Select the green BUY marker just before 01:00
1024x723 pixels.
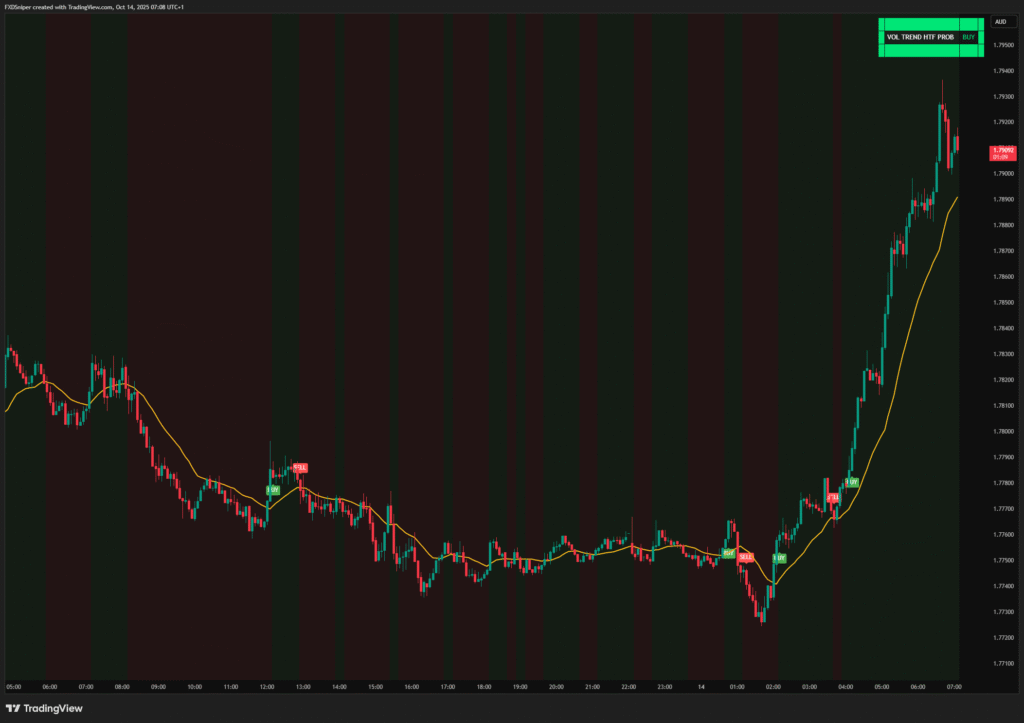(729, 553)
